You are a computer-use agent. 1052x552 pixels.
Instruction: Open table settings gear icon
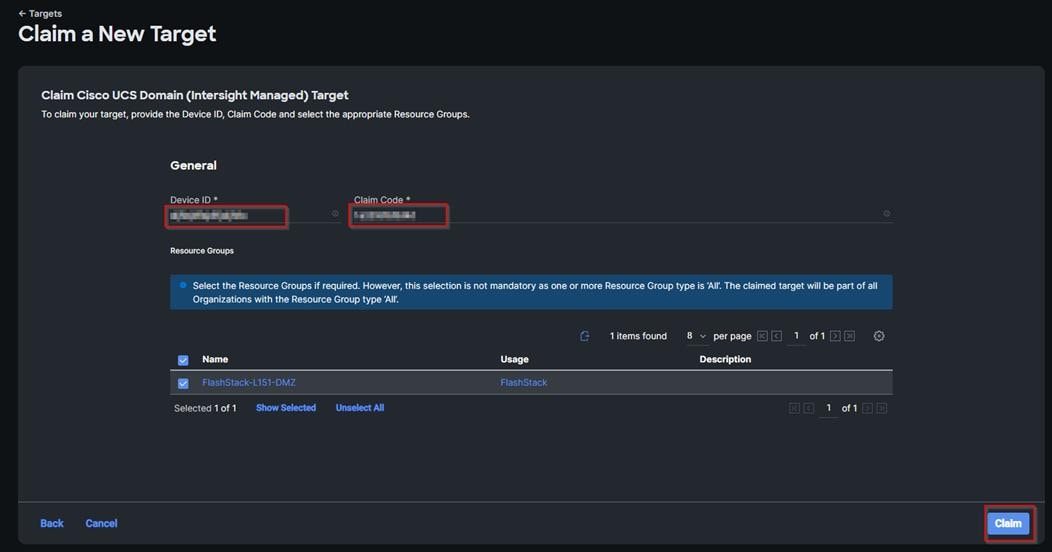click(879, 336)
